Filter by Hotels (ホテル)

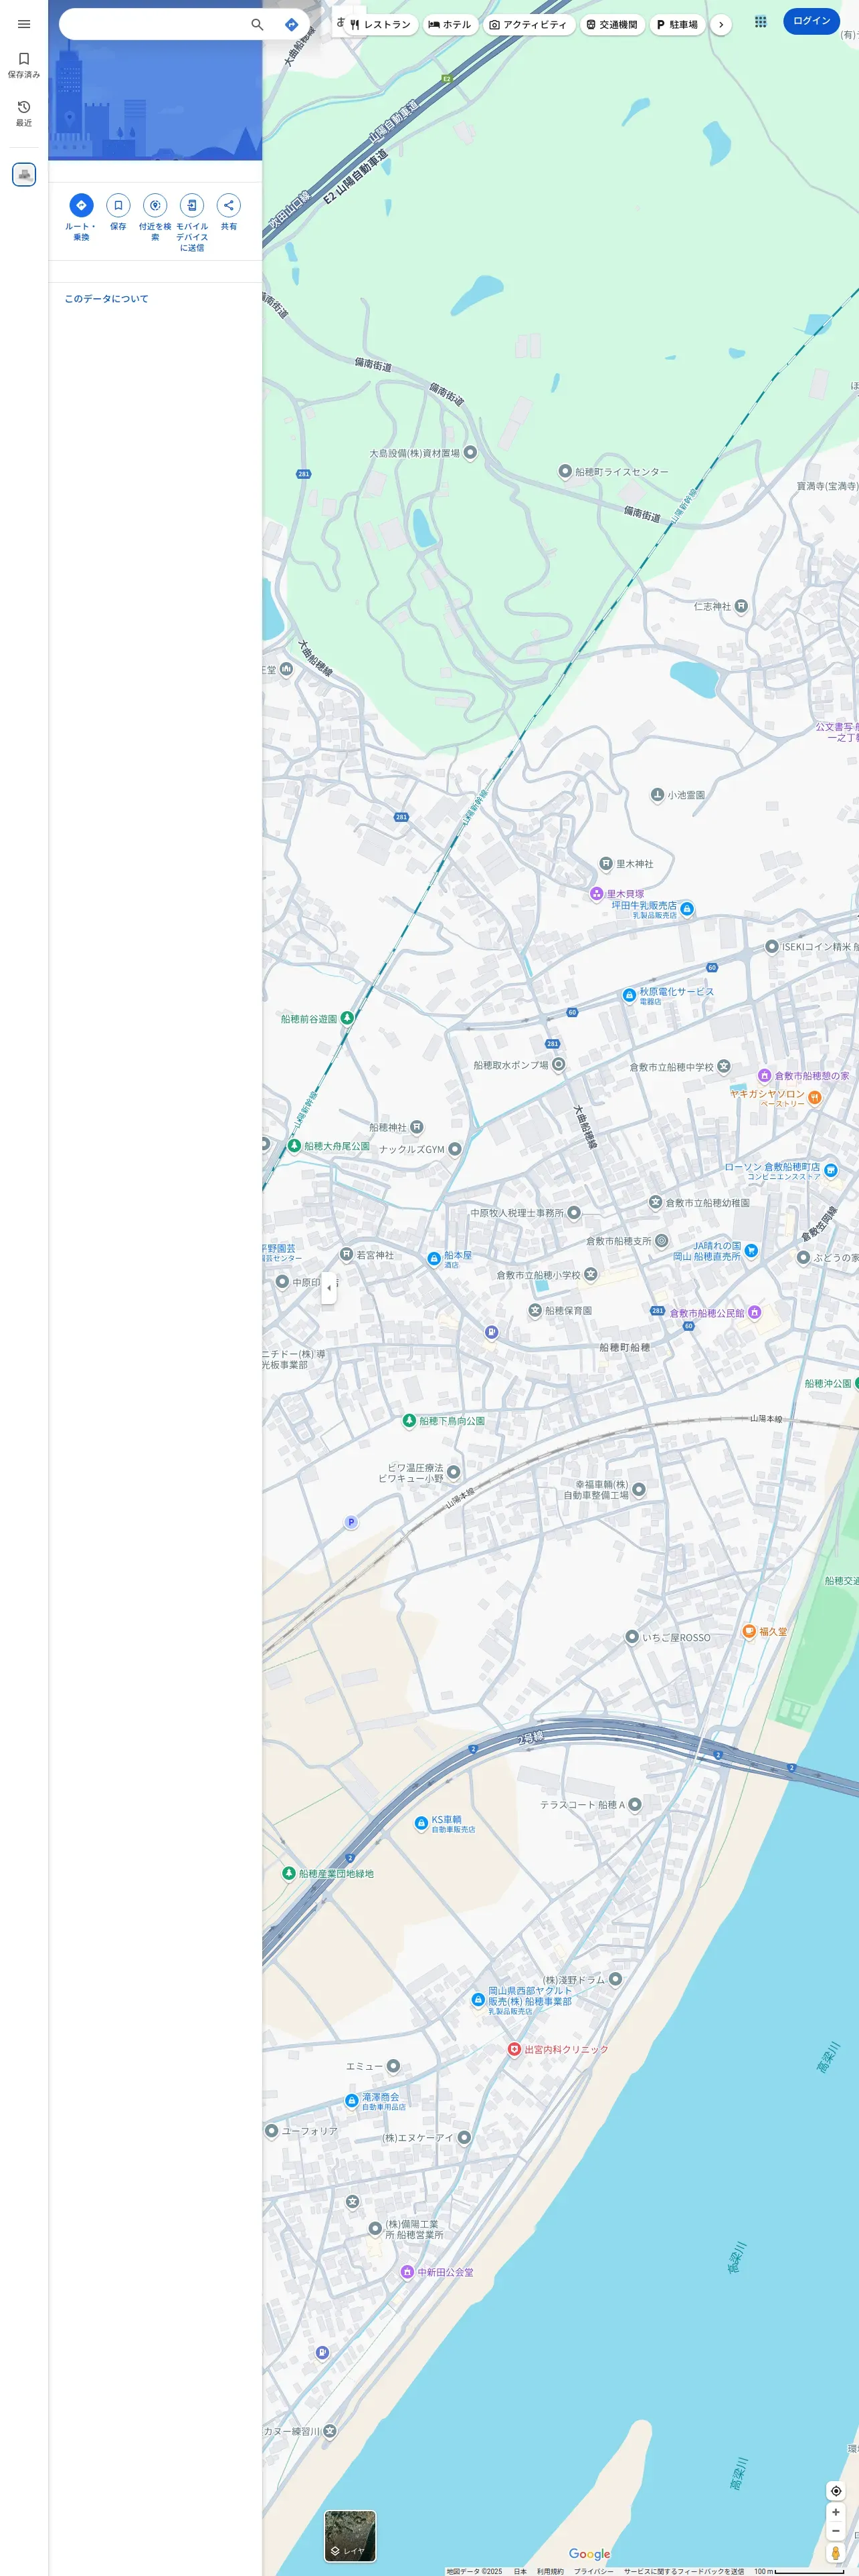[x=450, y=24]
